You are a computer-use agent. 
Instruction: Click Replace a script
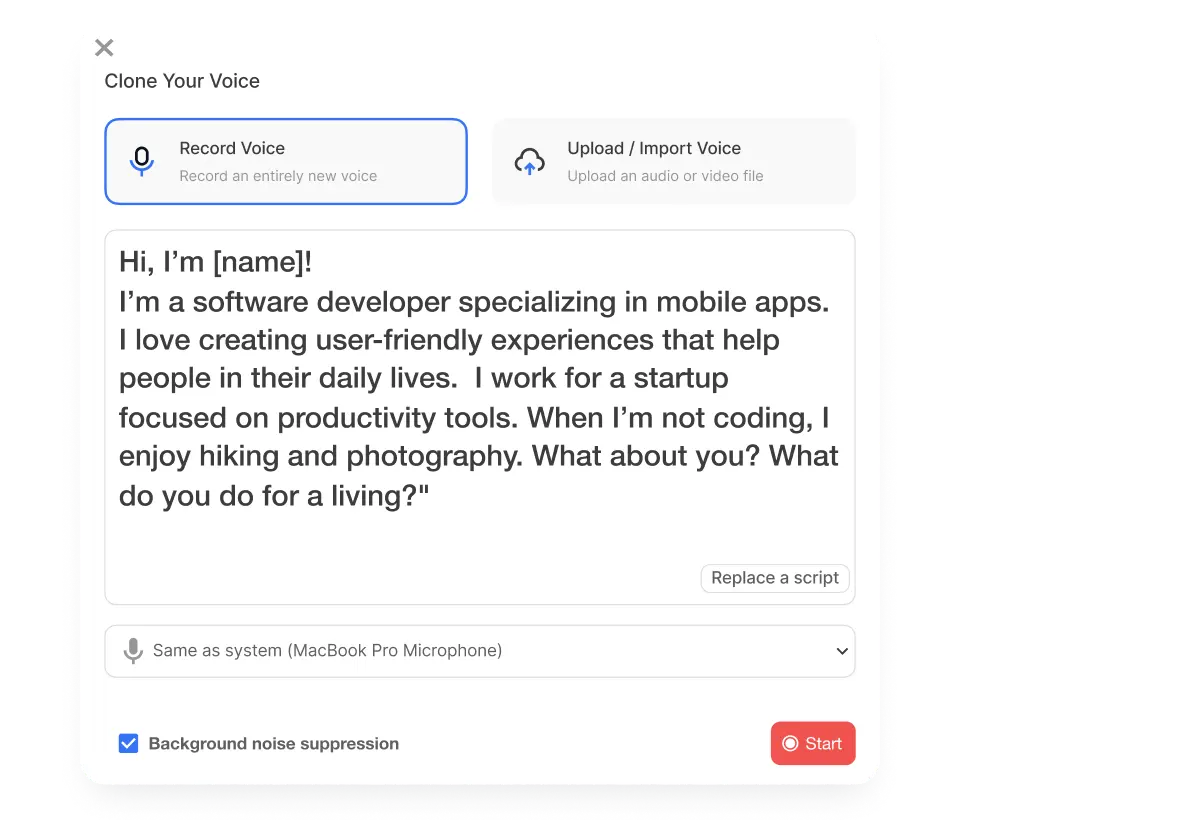coord(775,578)
